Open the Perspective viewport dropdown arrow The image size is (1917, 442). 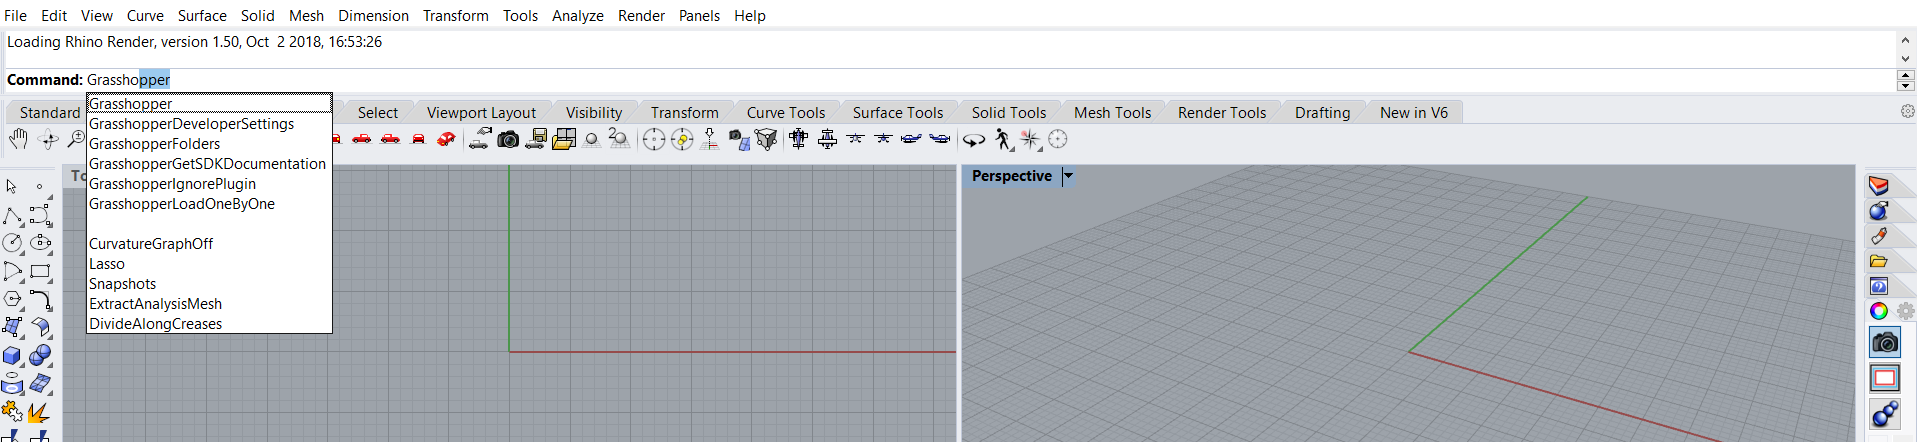tap(1068, 176)
